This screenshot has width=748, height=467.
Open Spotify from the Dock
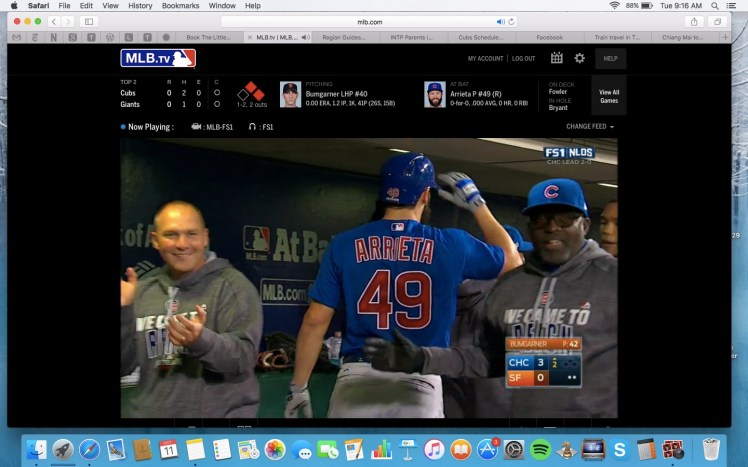click(540, 449)
